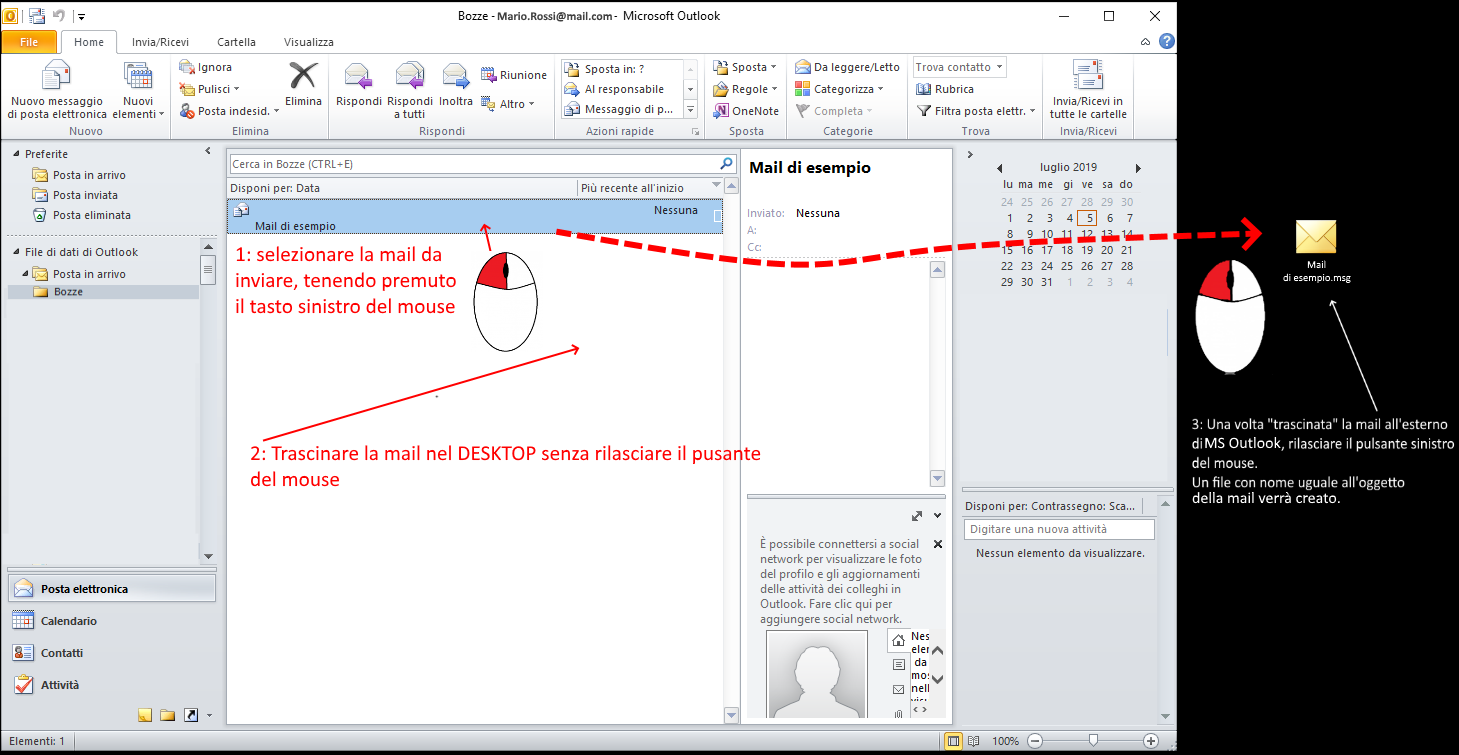
Task: Open the Calendario module
Action: (x=111, y=621)
